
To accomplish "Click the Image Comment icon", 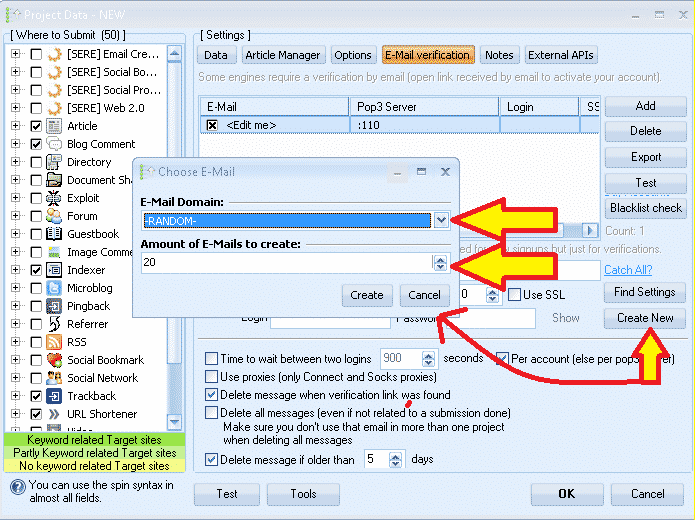I will [x=54, y=252].
